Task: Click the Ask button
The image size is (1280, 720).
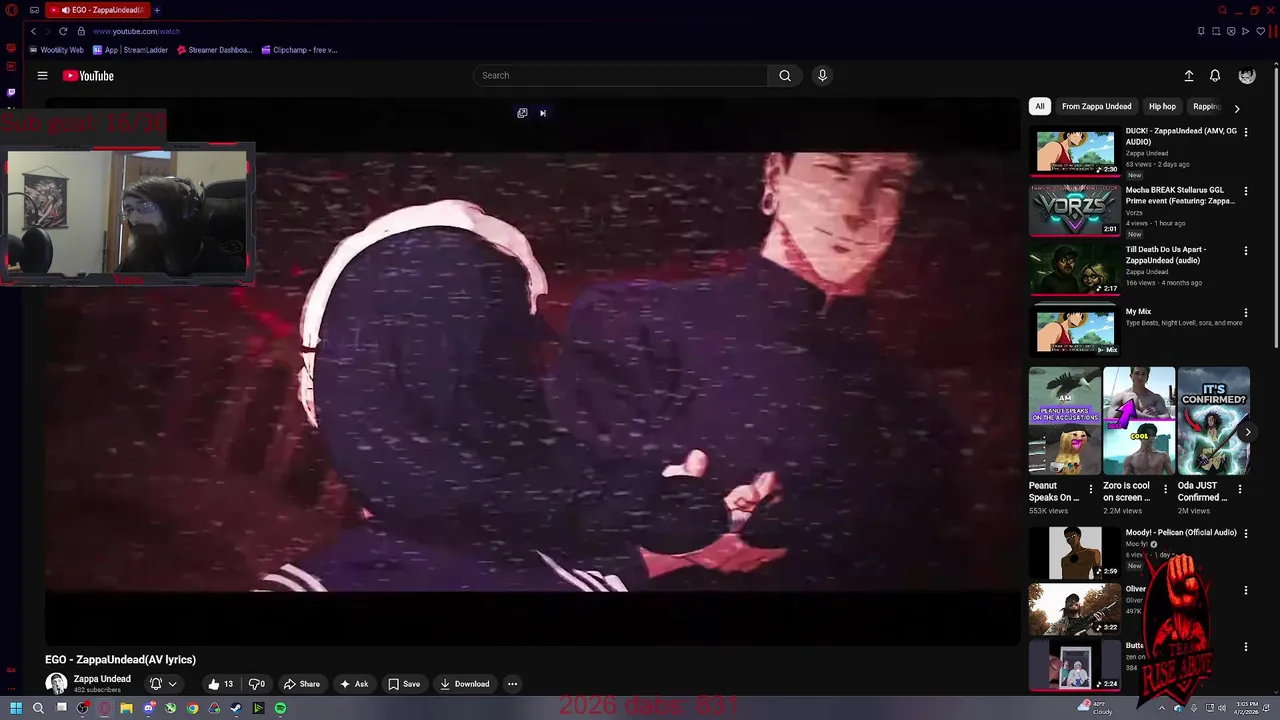Action: 354,684
